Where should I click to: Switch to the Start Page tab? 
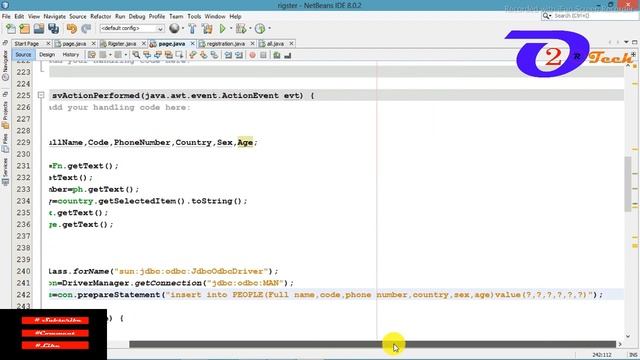(27, 44)
